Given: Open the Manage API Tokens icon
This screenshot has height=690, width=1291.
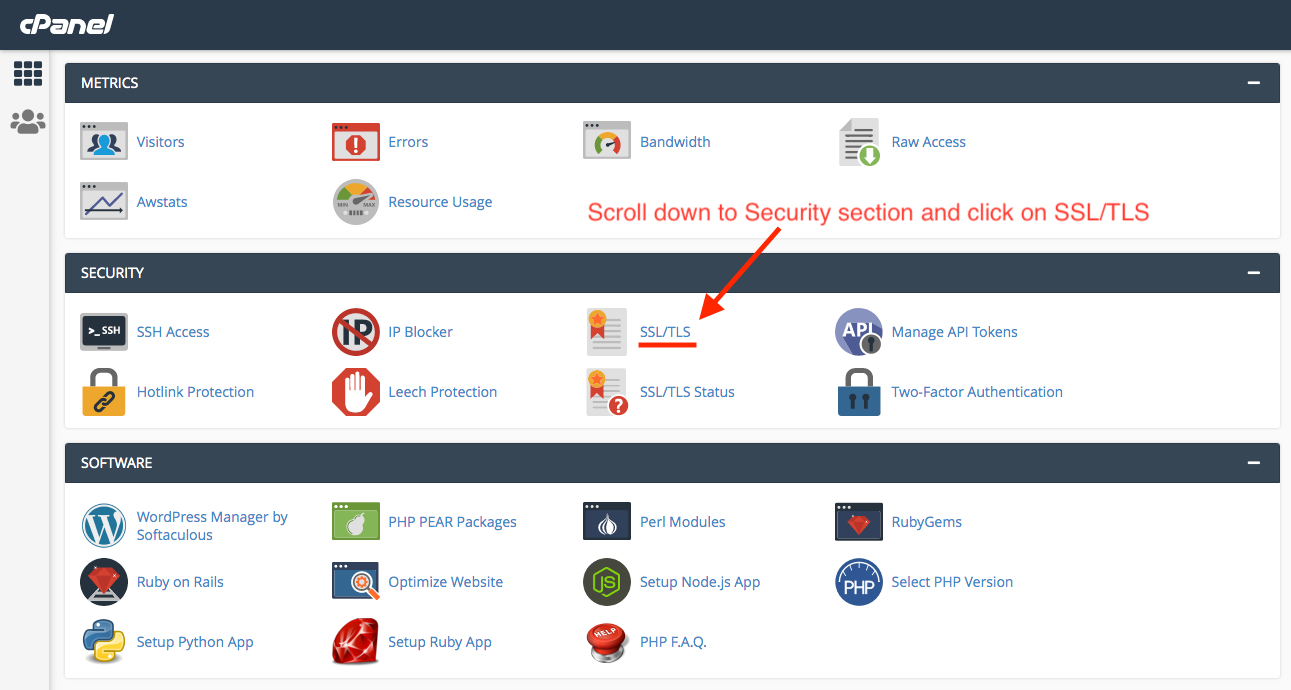Looking at the screenshot, I should click(x=859, y=332).
